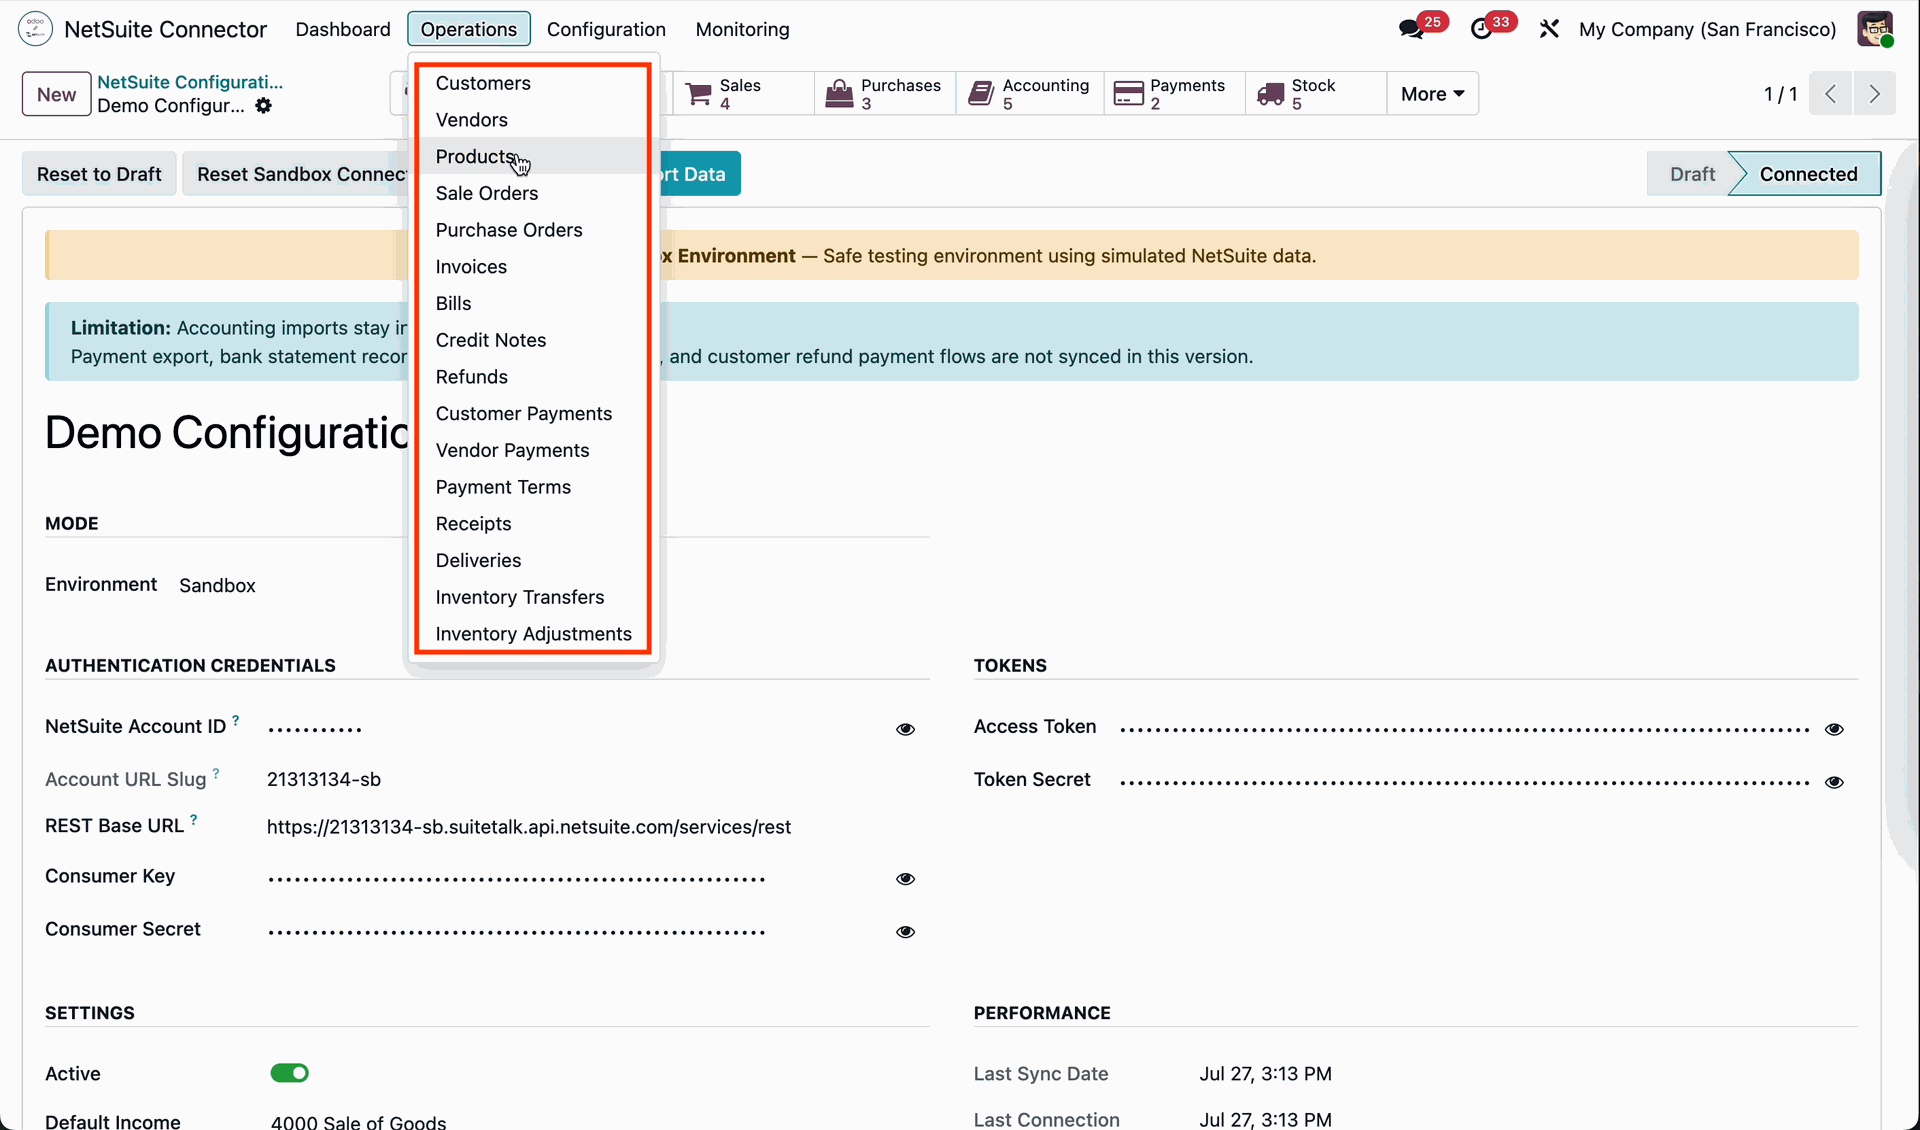The width and height of the screenshot is (1920, 1130).
Task: Click Reset to Draft button
Action: point(99,174)
